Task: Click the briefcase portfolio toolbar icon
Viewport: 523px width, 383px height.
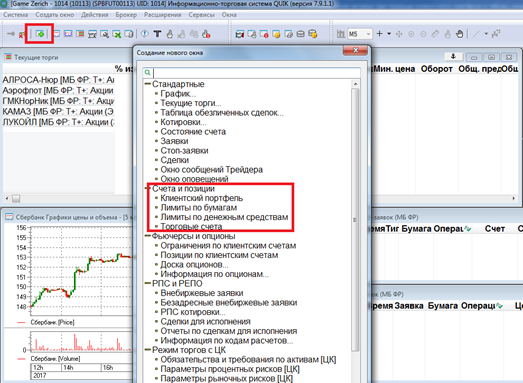Action: tap(301, 34)
